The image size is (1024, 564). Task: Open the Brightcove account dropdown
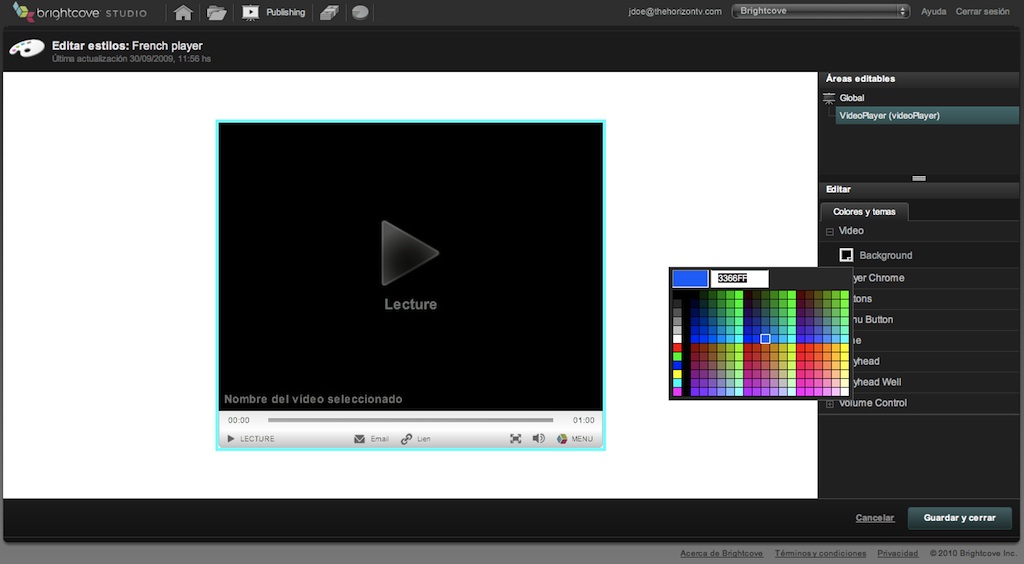[x=821, y=11]
